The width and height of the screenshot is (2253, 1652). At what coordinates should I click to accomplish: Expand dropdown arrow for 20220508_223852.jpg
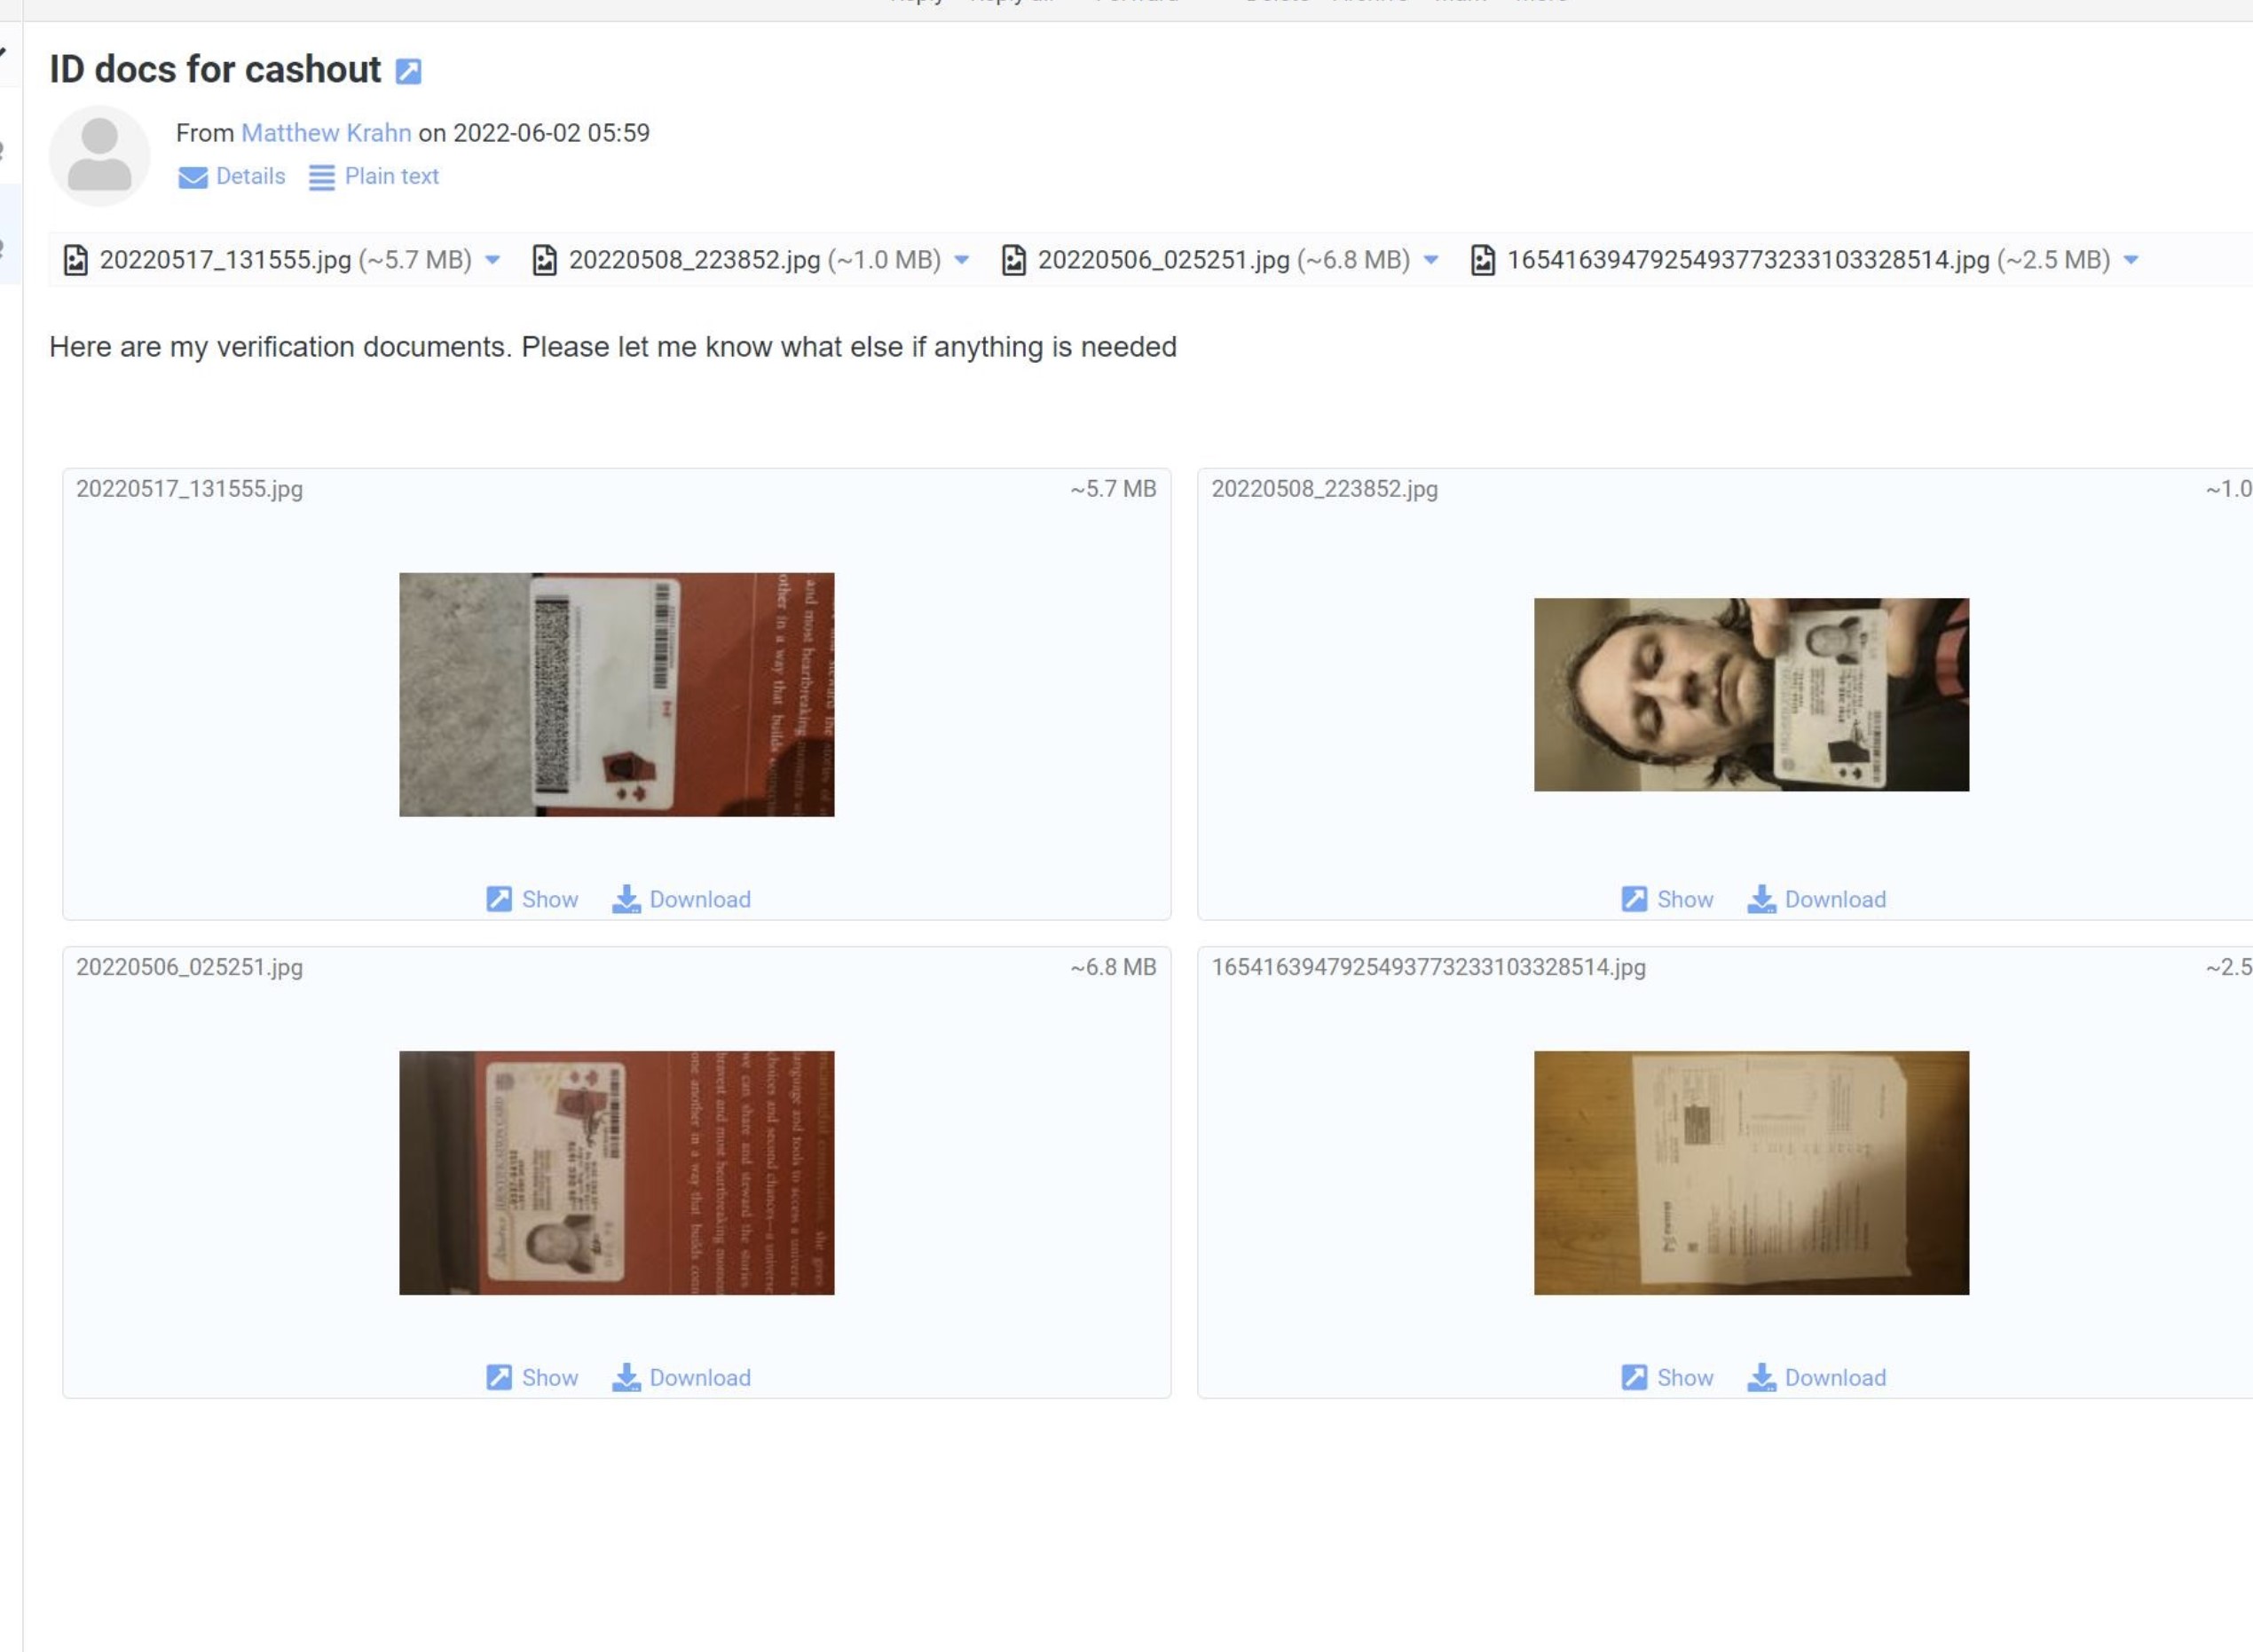pos(961,260)
